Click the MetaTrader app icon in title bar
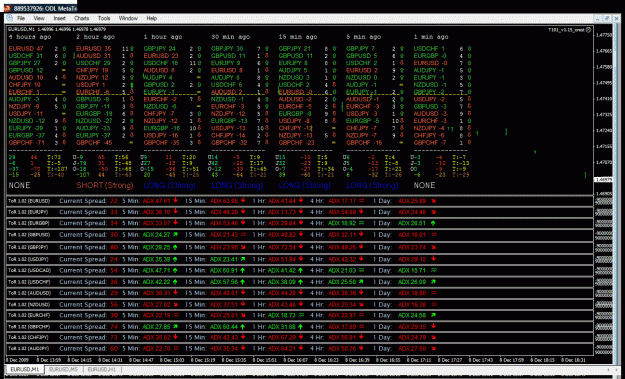The image size is (625, 379). tap(7, 8)
